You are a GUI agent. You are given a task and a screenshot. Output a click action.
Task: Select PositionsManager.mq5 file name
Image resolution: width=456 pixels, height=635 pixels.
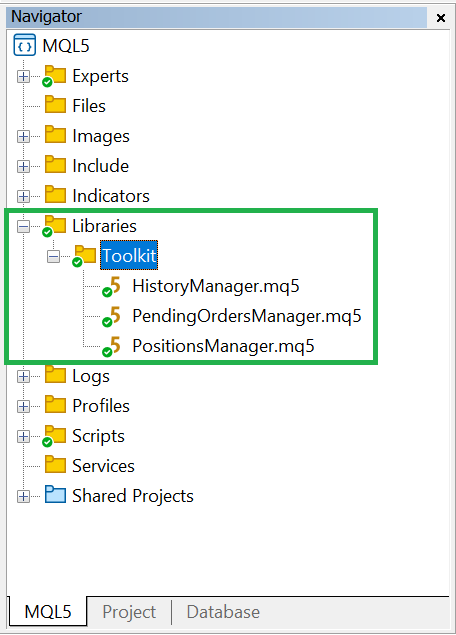pos(223,346)
